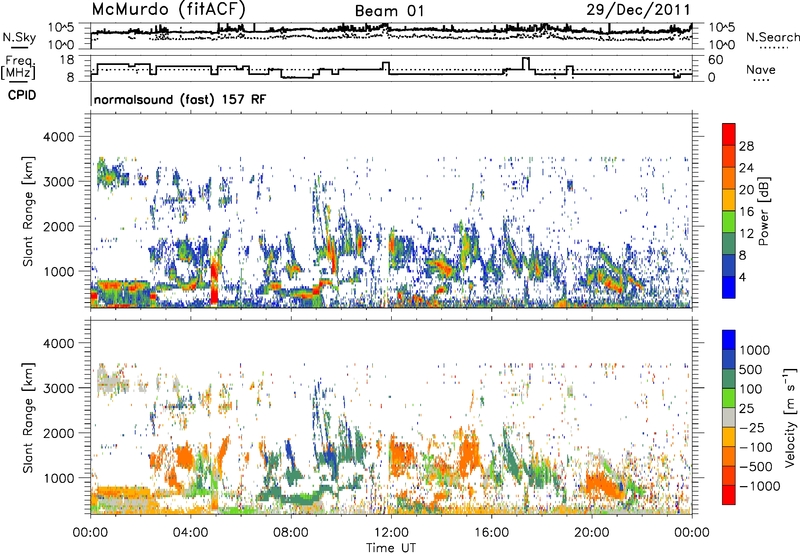Click the "Velocity [m s-1]" color bar title
Viewport: 800px width, 554px height.
790,417
